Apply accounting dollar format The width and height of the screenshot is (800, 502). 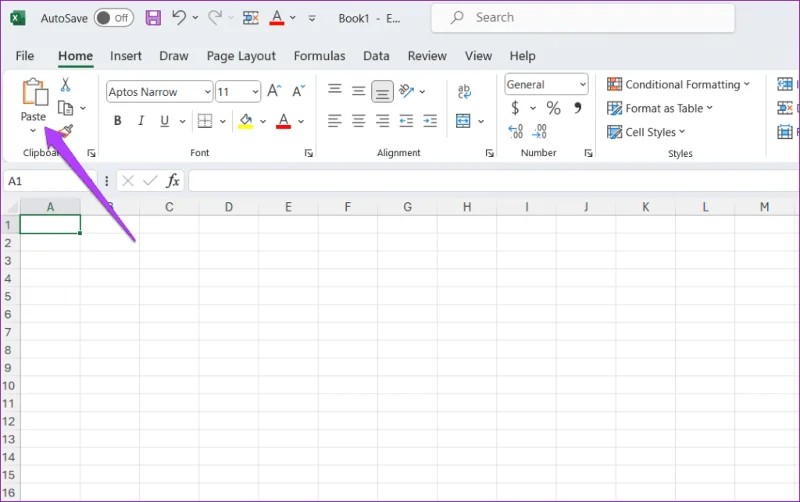(x=515, y=108)
